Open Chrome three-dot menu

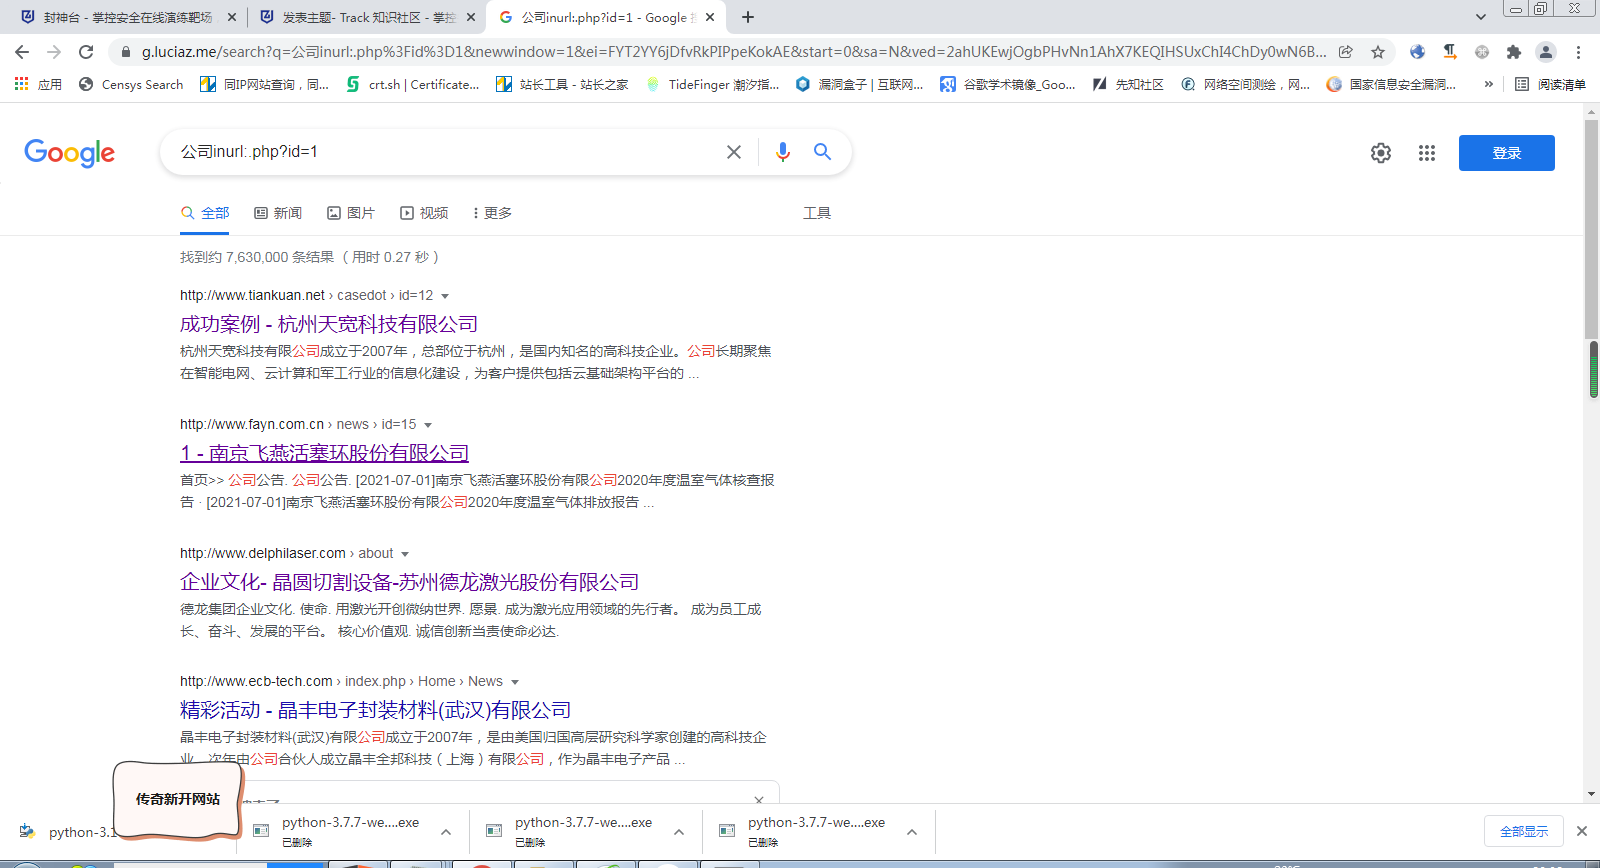tap(1579, 52)
